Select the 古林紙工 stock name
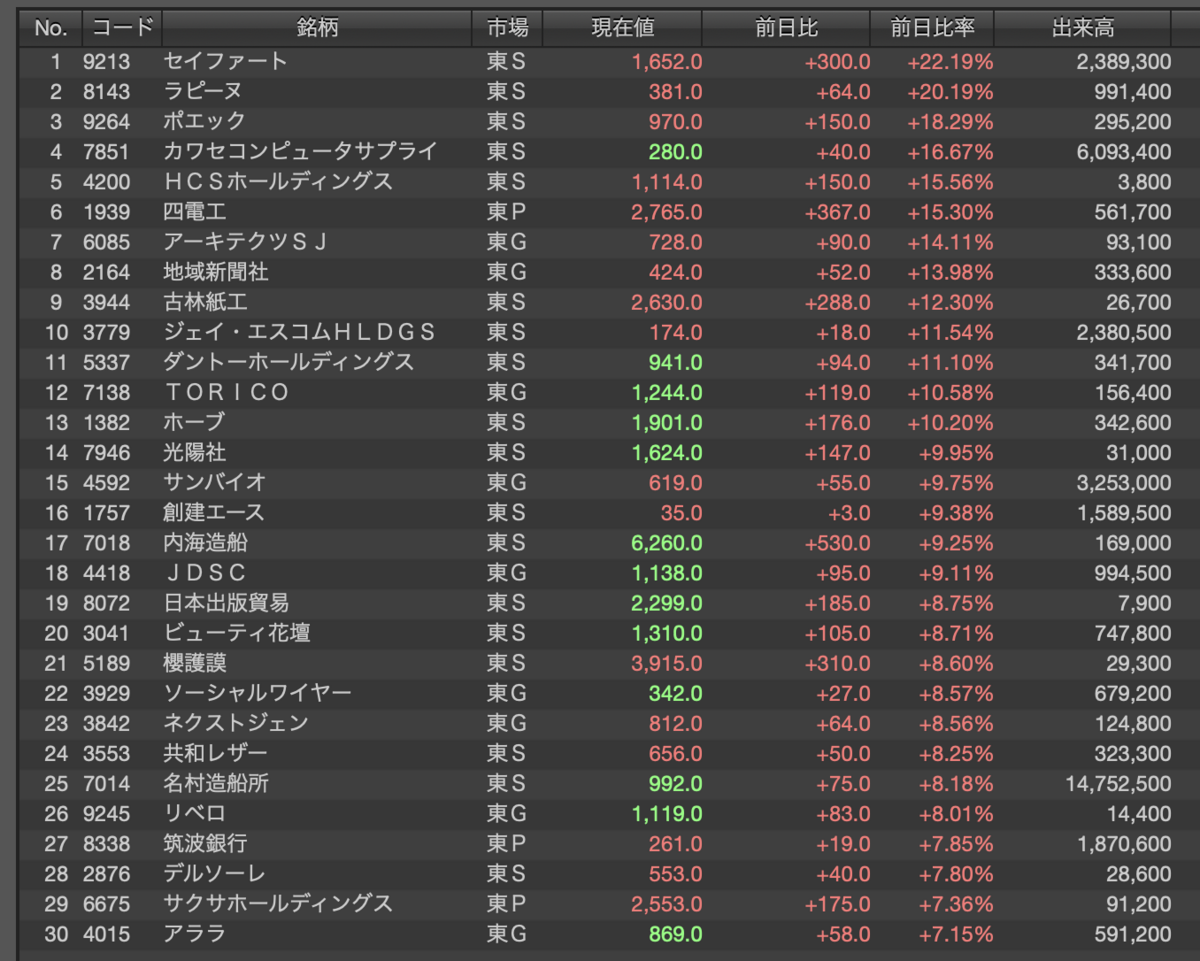 pos(205,302)
